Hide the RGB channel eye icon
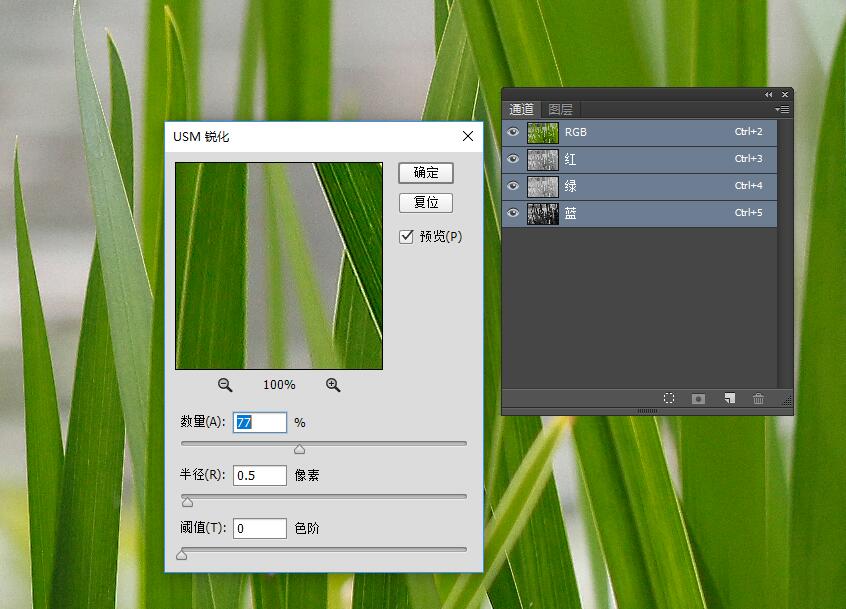 tap(513, 132)
